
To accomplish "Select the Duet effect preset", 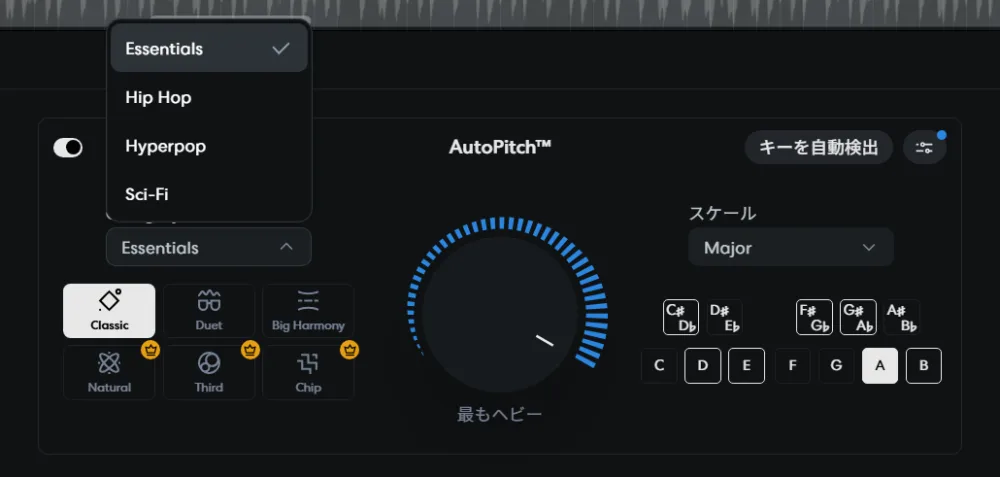I will tap(209, 311).
